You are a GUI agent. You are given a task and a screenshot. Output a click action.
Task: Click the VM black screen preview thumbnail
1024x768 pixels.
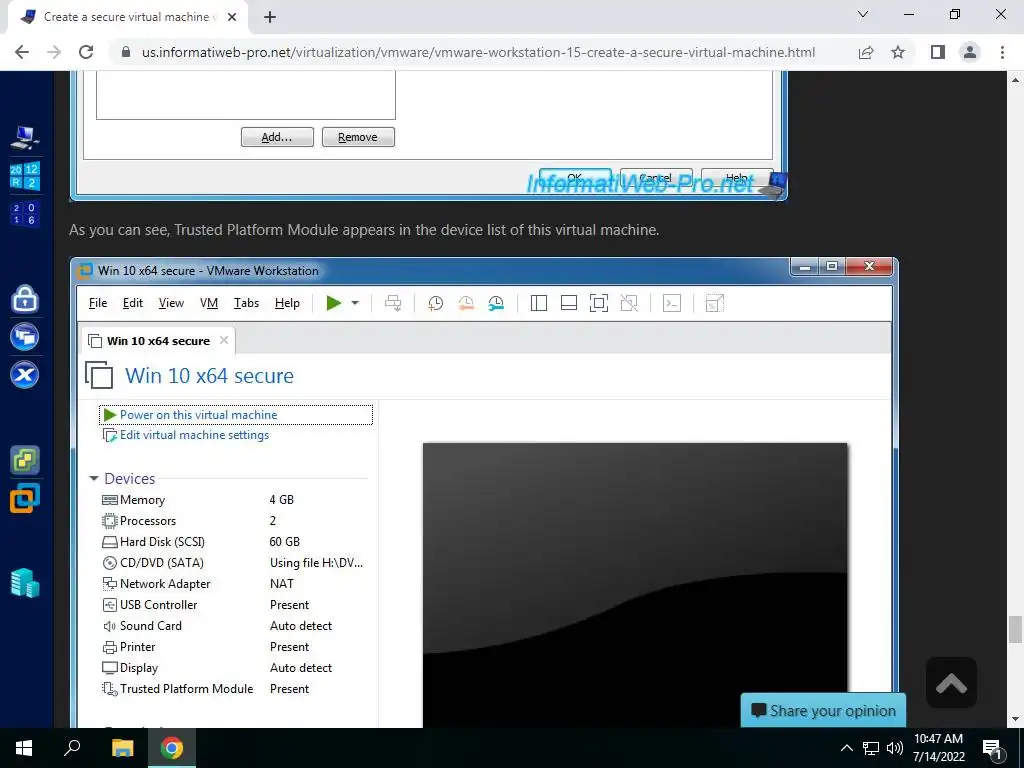pos(635,585)
